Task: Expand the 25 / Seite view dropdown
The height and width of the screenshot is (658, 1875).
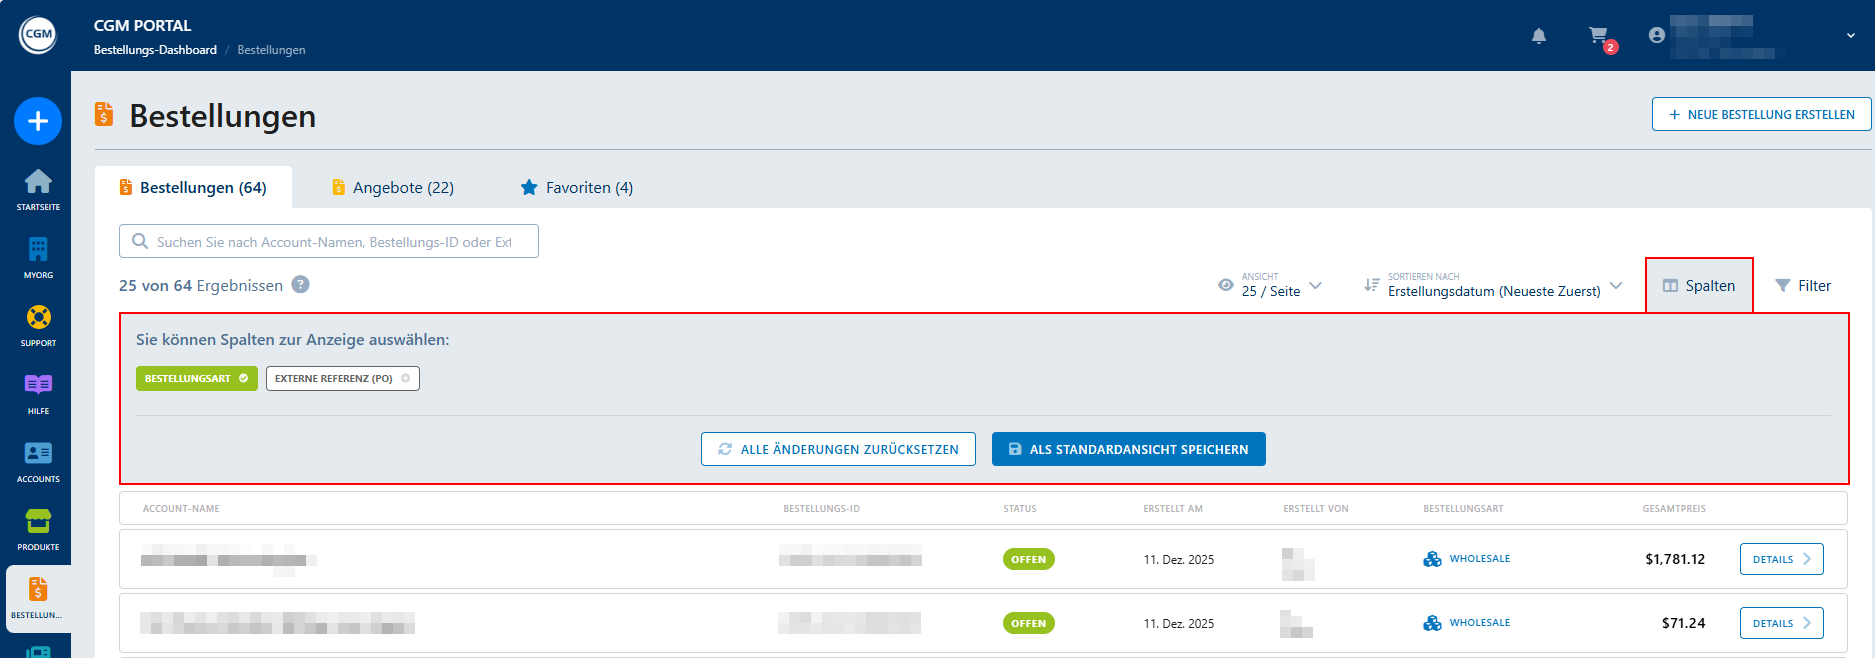Action: [x=1271, y=286]
